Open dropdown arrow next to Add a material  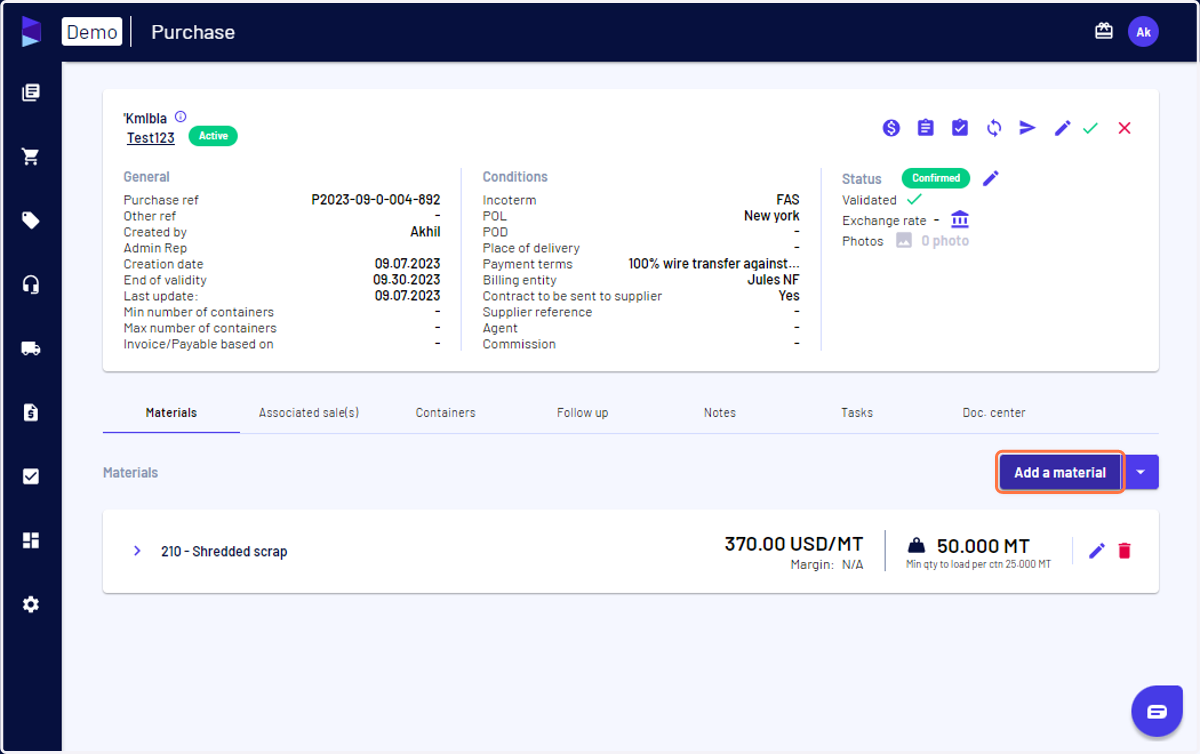click(1141, 472)
